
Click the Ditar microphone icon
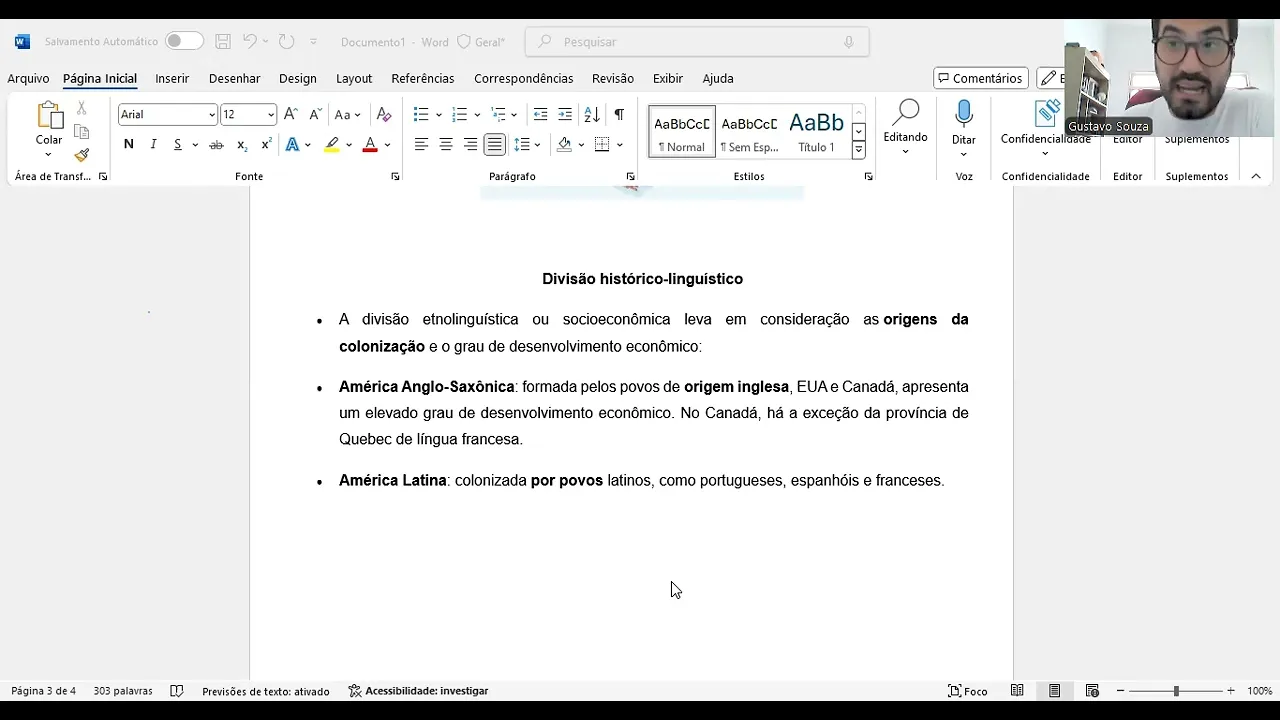point(964,113)
